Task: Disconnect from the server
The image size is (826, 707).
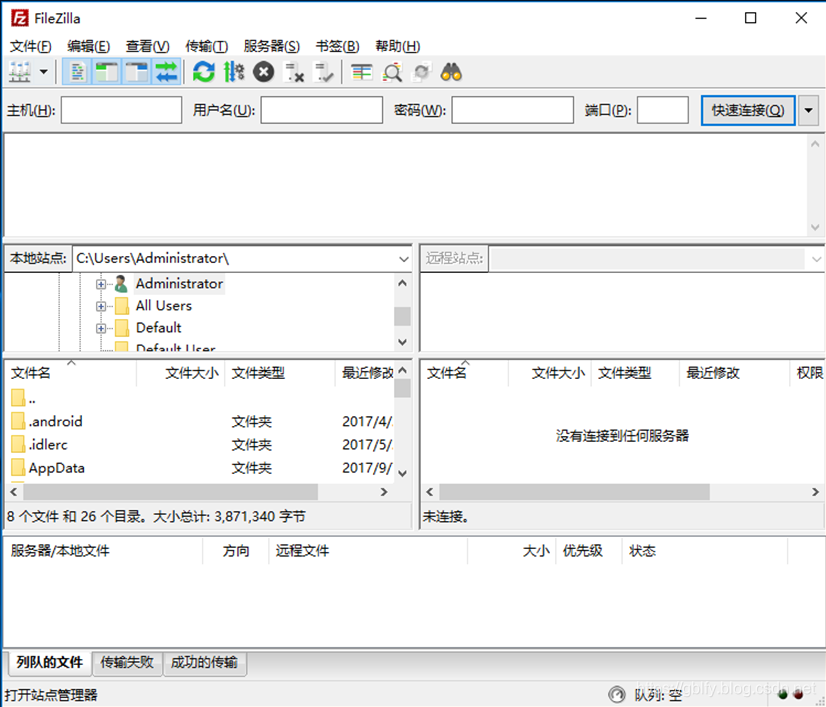Action: (x=292, y=71)
